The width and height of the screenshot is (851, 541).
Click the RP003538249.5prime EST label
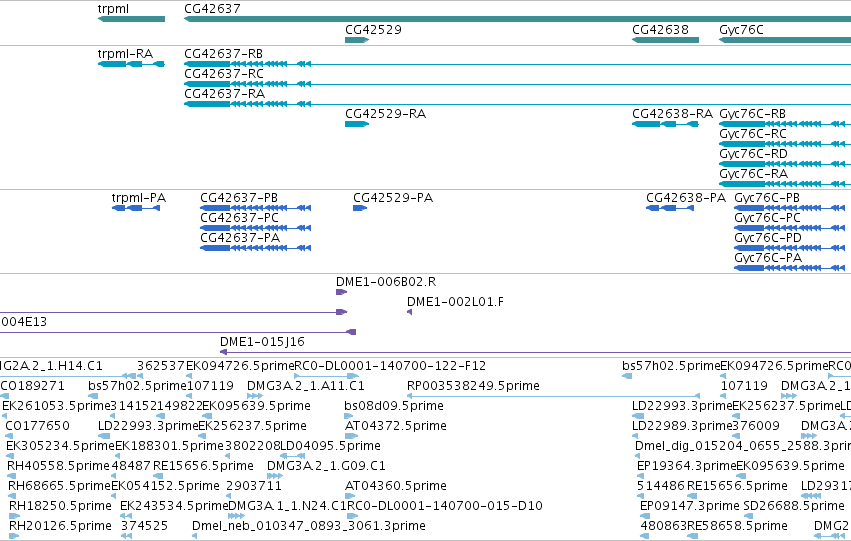tap(473, 386)
